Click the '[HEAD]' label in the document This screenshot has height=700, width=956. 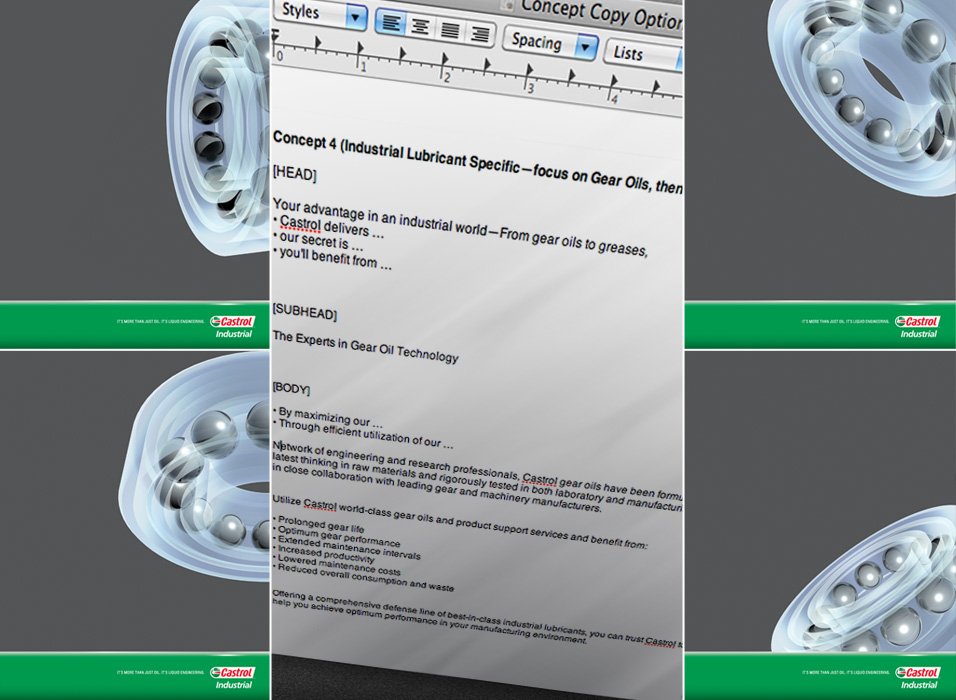click(x=294, y=174)
